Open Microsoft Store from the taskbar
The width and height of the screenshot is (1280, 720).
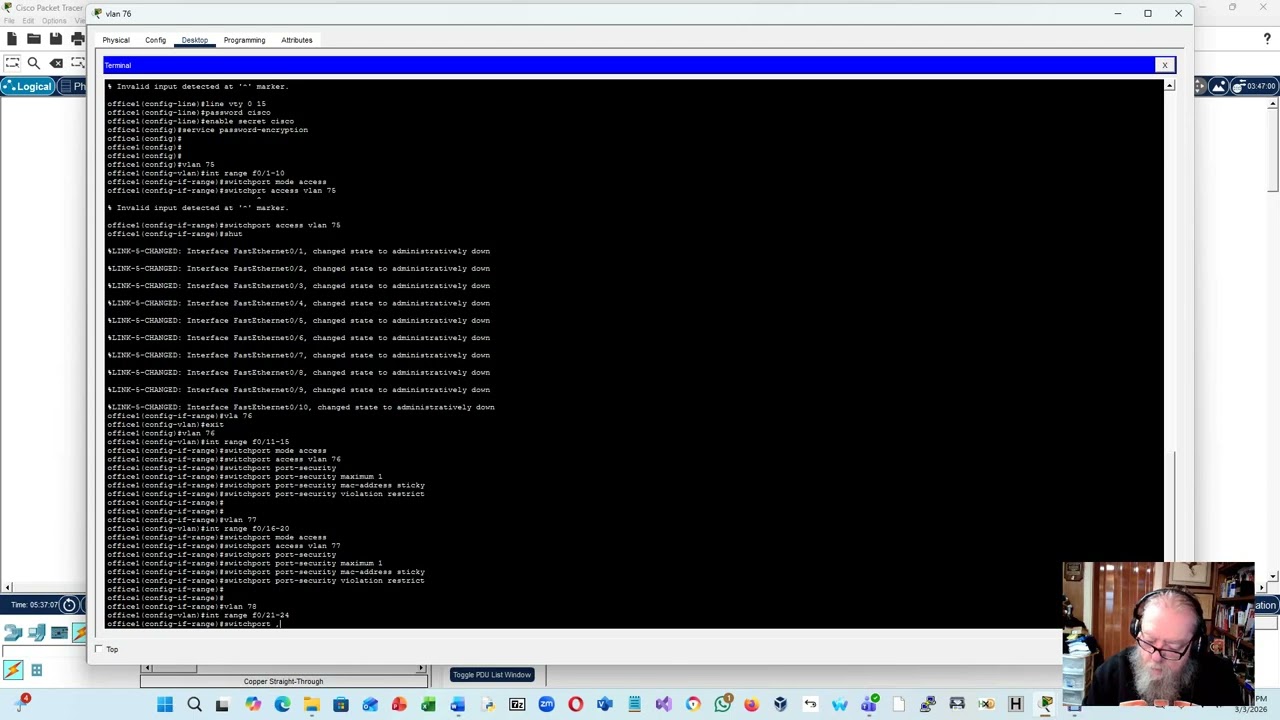[x=341, y=705]
